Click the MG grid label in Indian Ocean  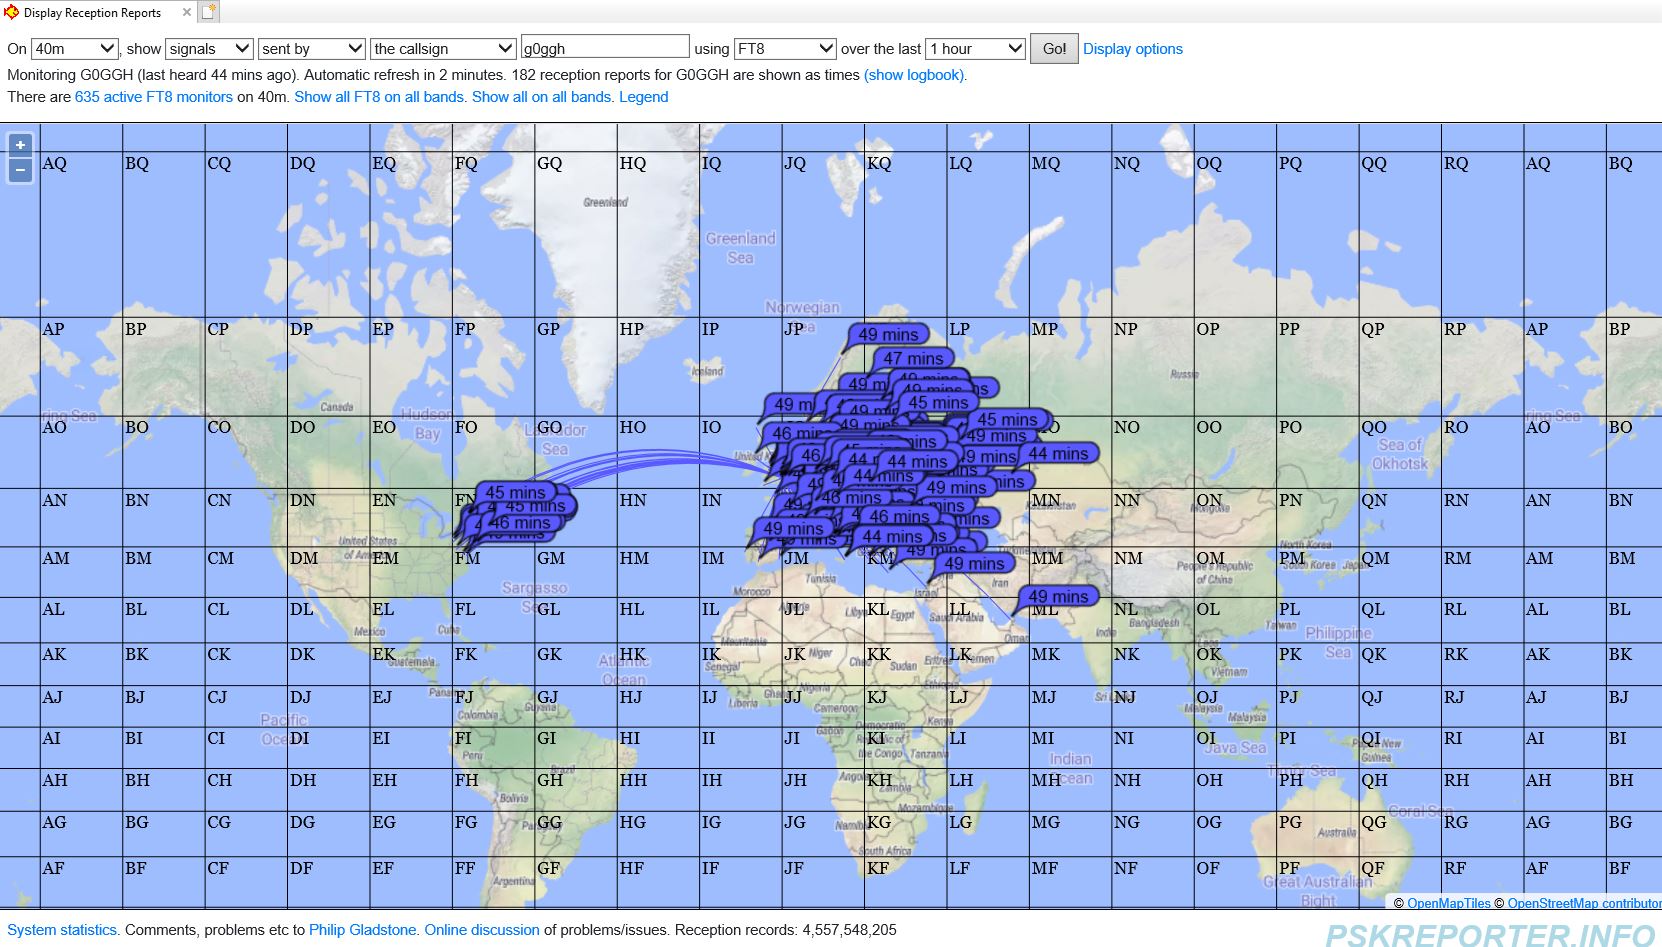click(x=1046, y=822)
